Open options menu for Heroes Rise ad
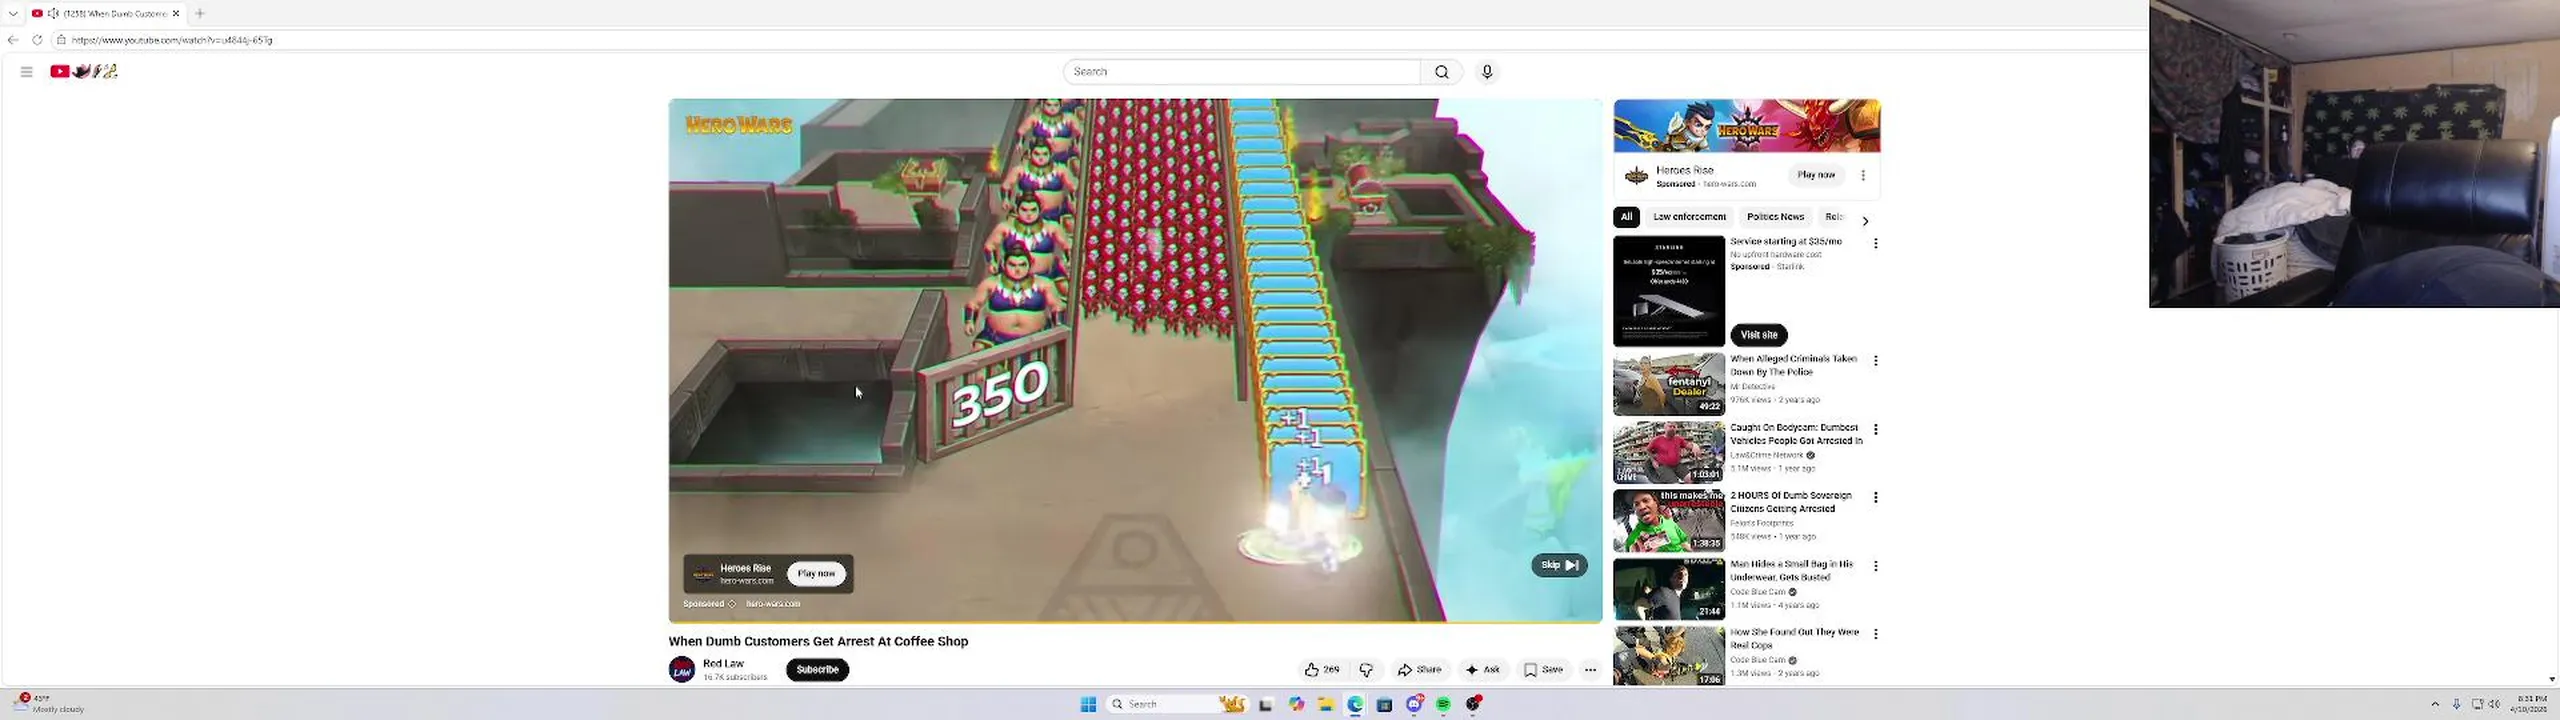 [x=1863, y=175]
